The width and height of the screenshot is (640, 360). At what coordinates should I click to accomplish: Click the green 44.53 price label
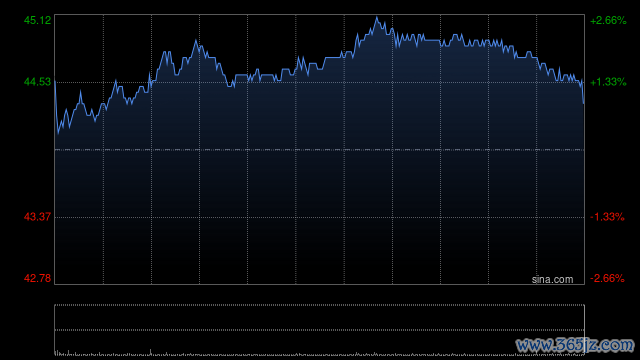(38, 82)
